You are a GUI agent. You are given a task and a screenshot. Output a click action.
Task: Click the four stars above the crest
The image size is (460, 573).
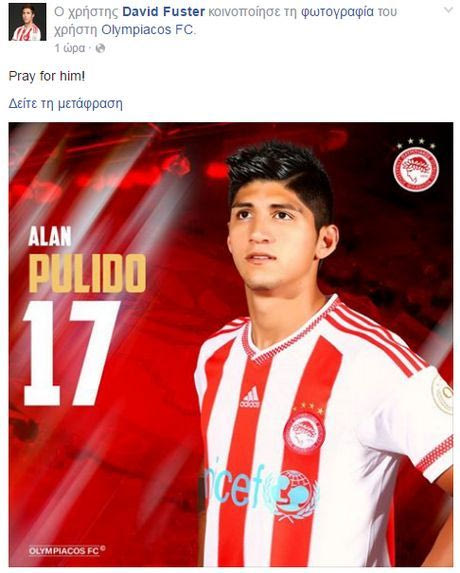(416, 143)
